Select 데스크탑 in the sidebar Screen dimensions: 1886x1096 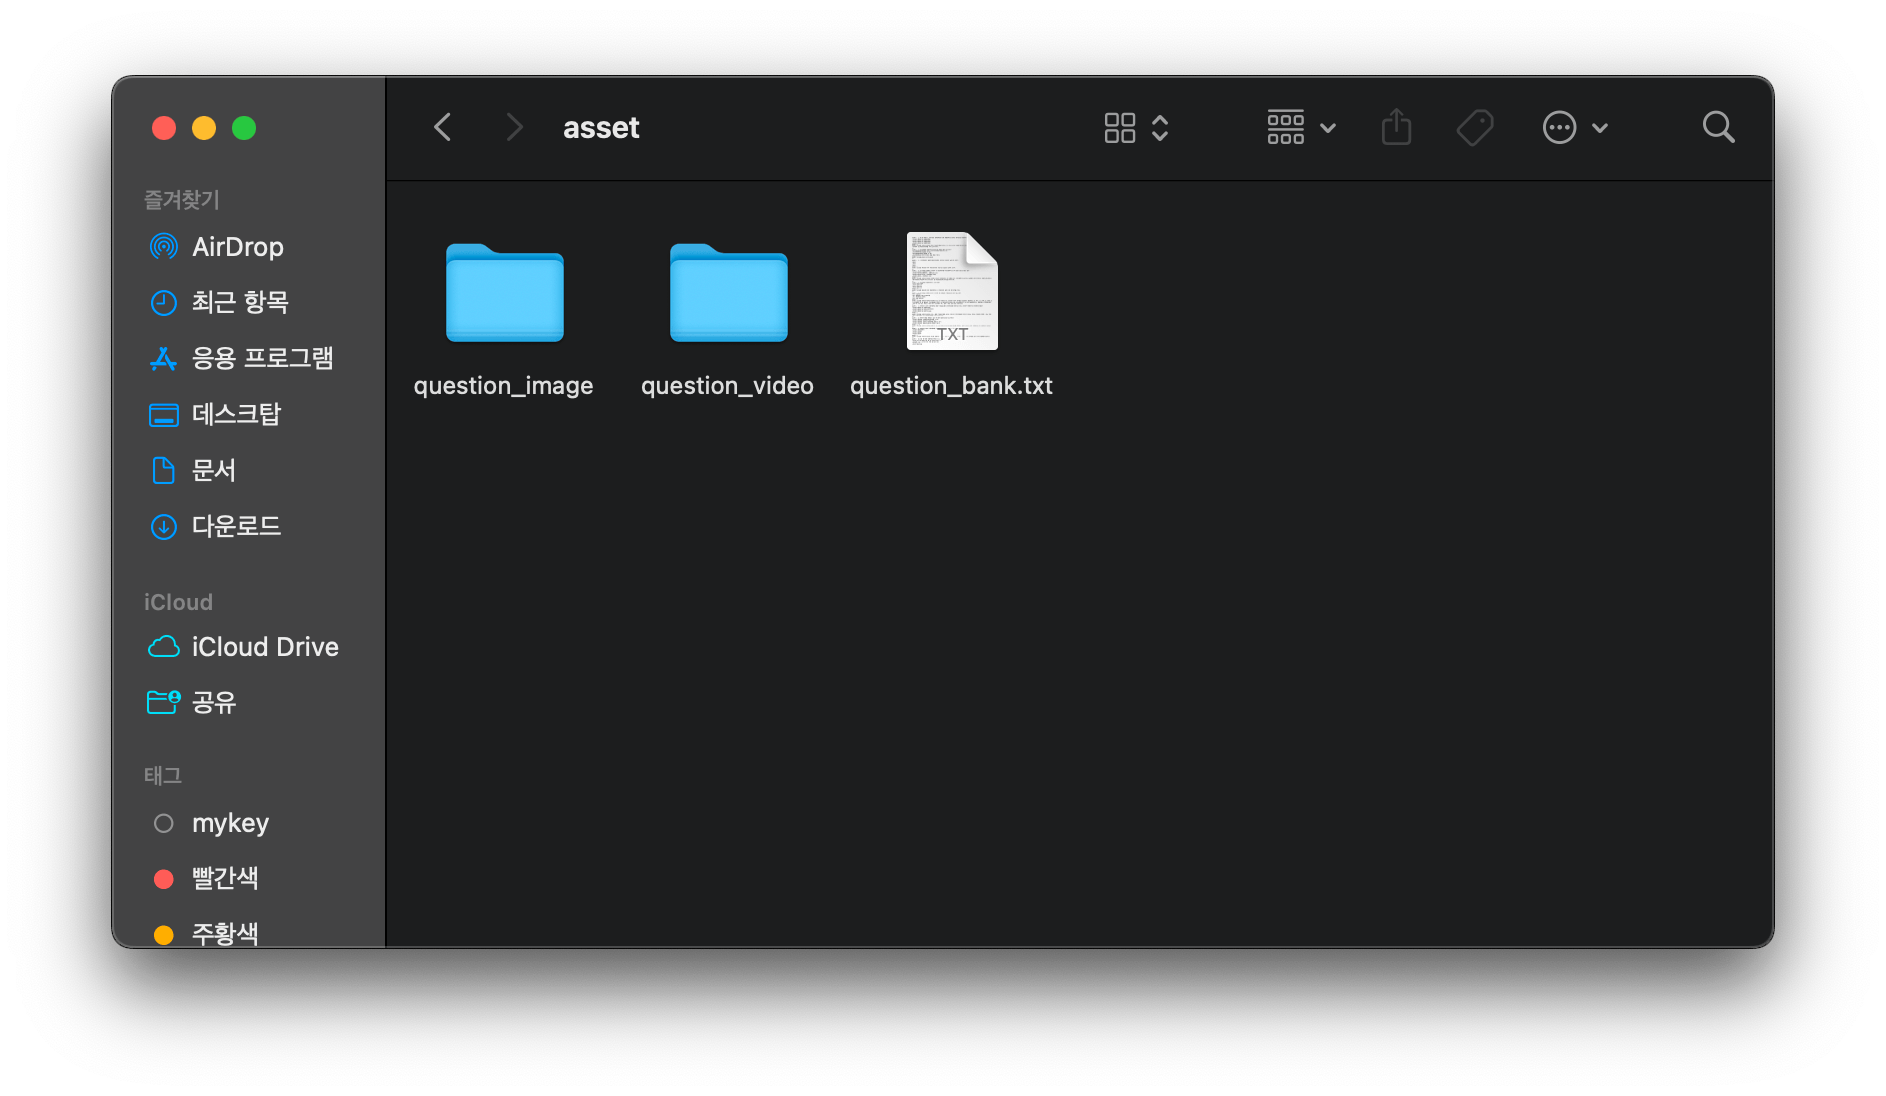(236, 414)
